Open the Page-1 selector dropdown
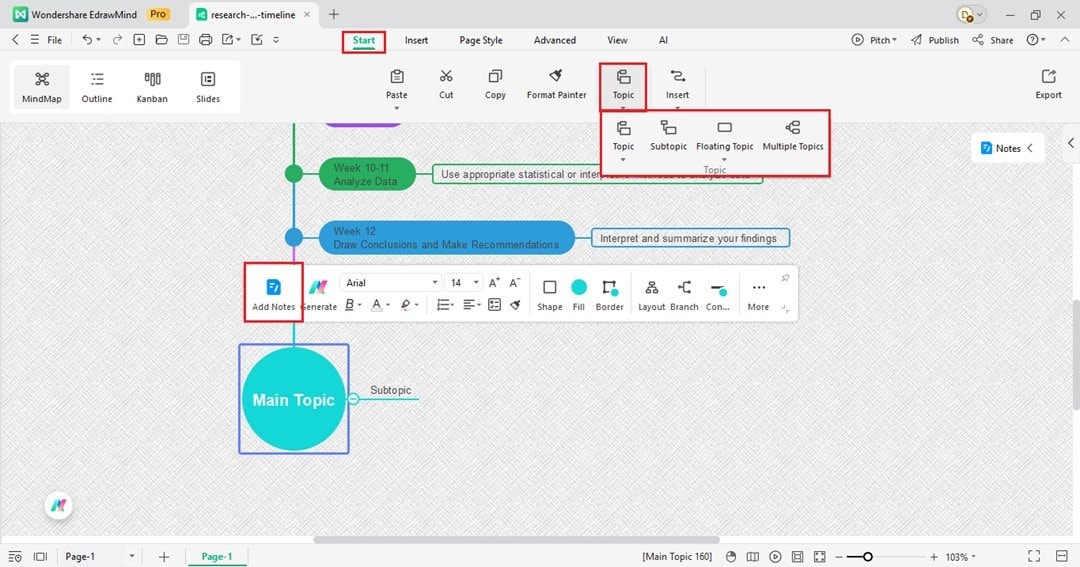The width and height of the screenshot is (1080, 567). click(x=100, y=556)
